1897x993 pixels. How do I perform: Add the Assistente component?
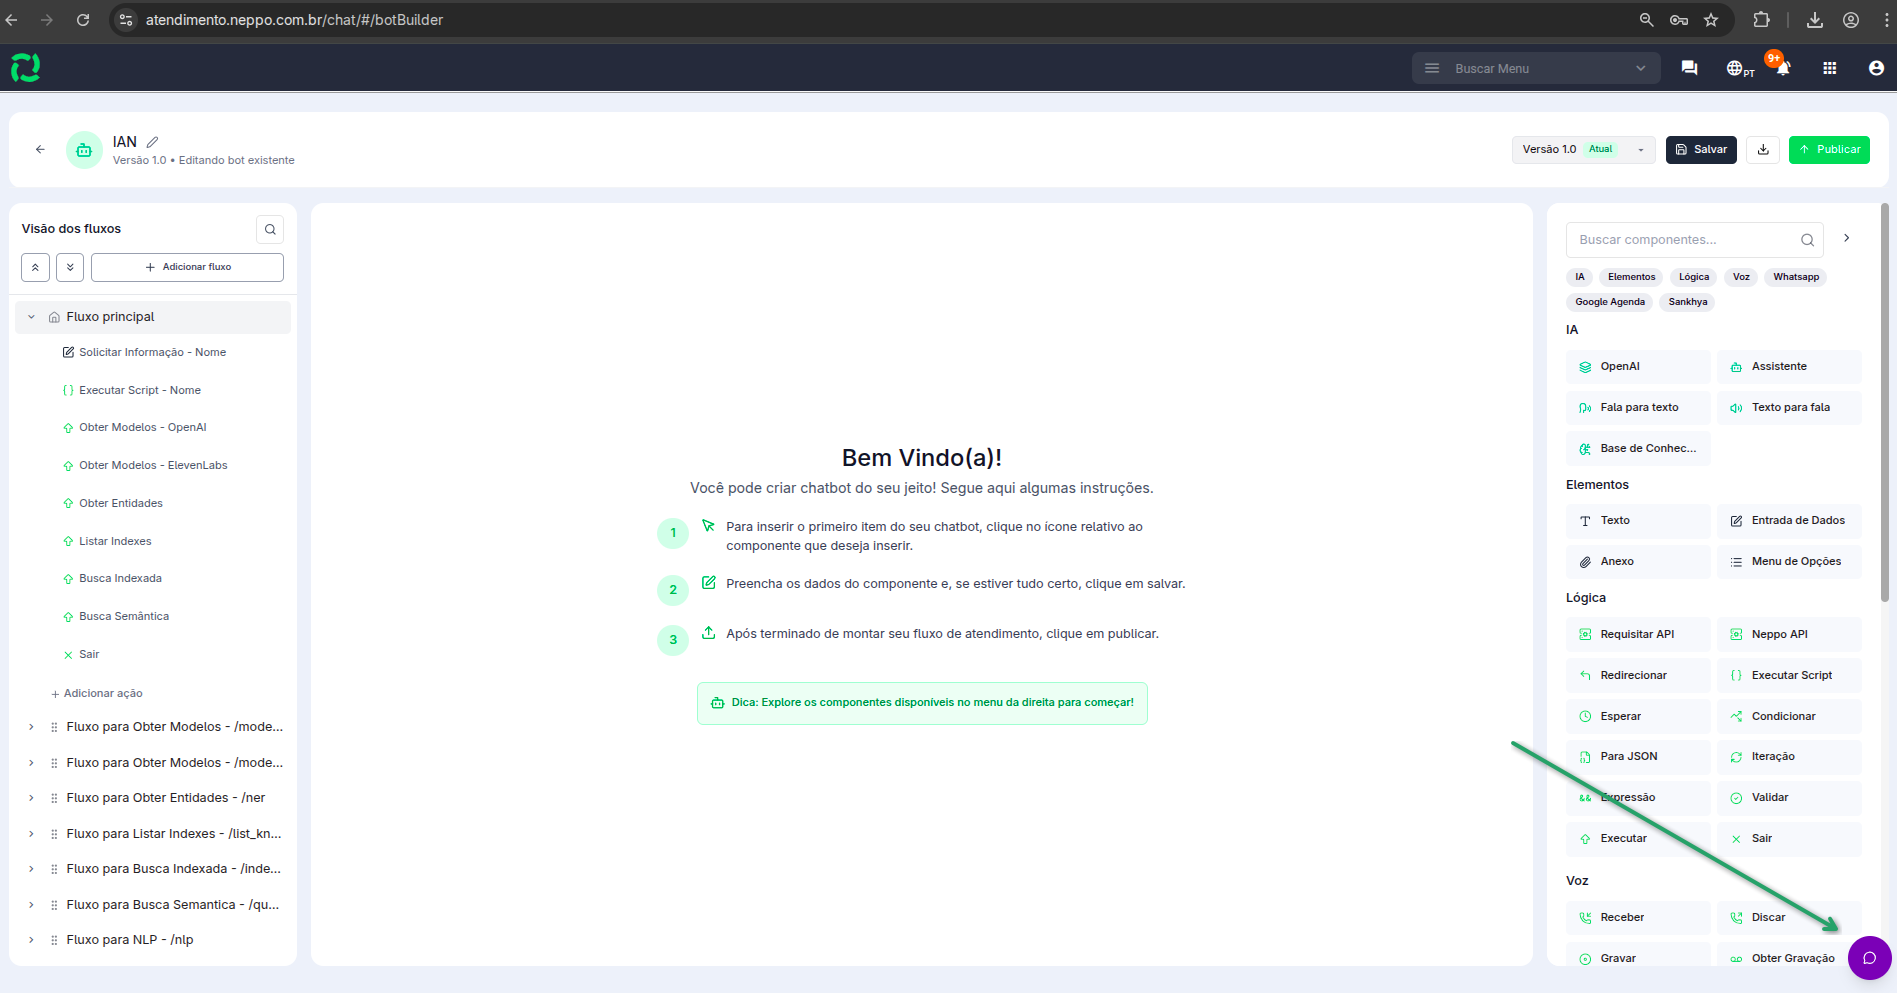pos(1789,367)
